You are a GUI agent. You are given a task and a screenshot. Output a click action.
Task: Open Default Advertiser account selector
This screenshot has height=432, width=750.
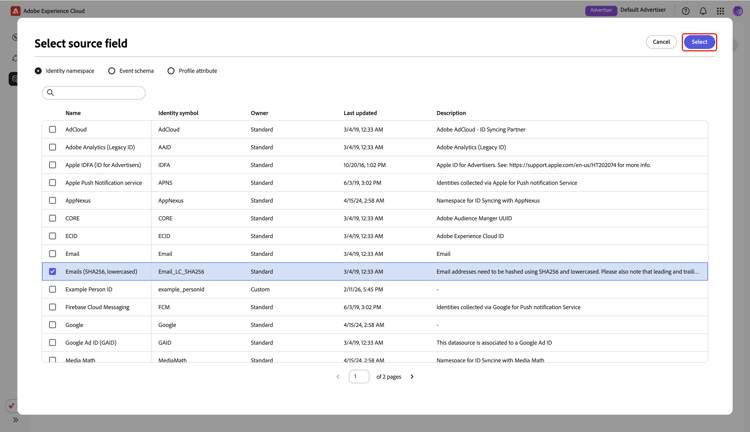click(x=643, y=10)
